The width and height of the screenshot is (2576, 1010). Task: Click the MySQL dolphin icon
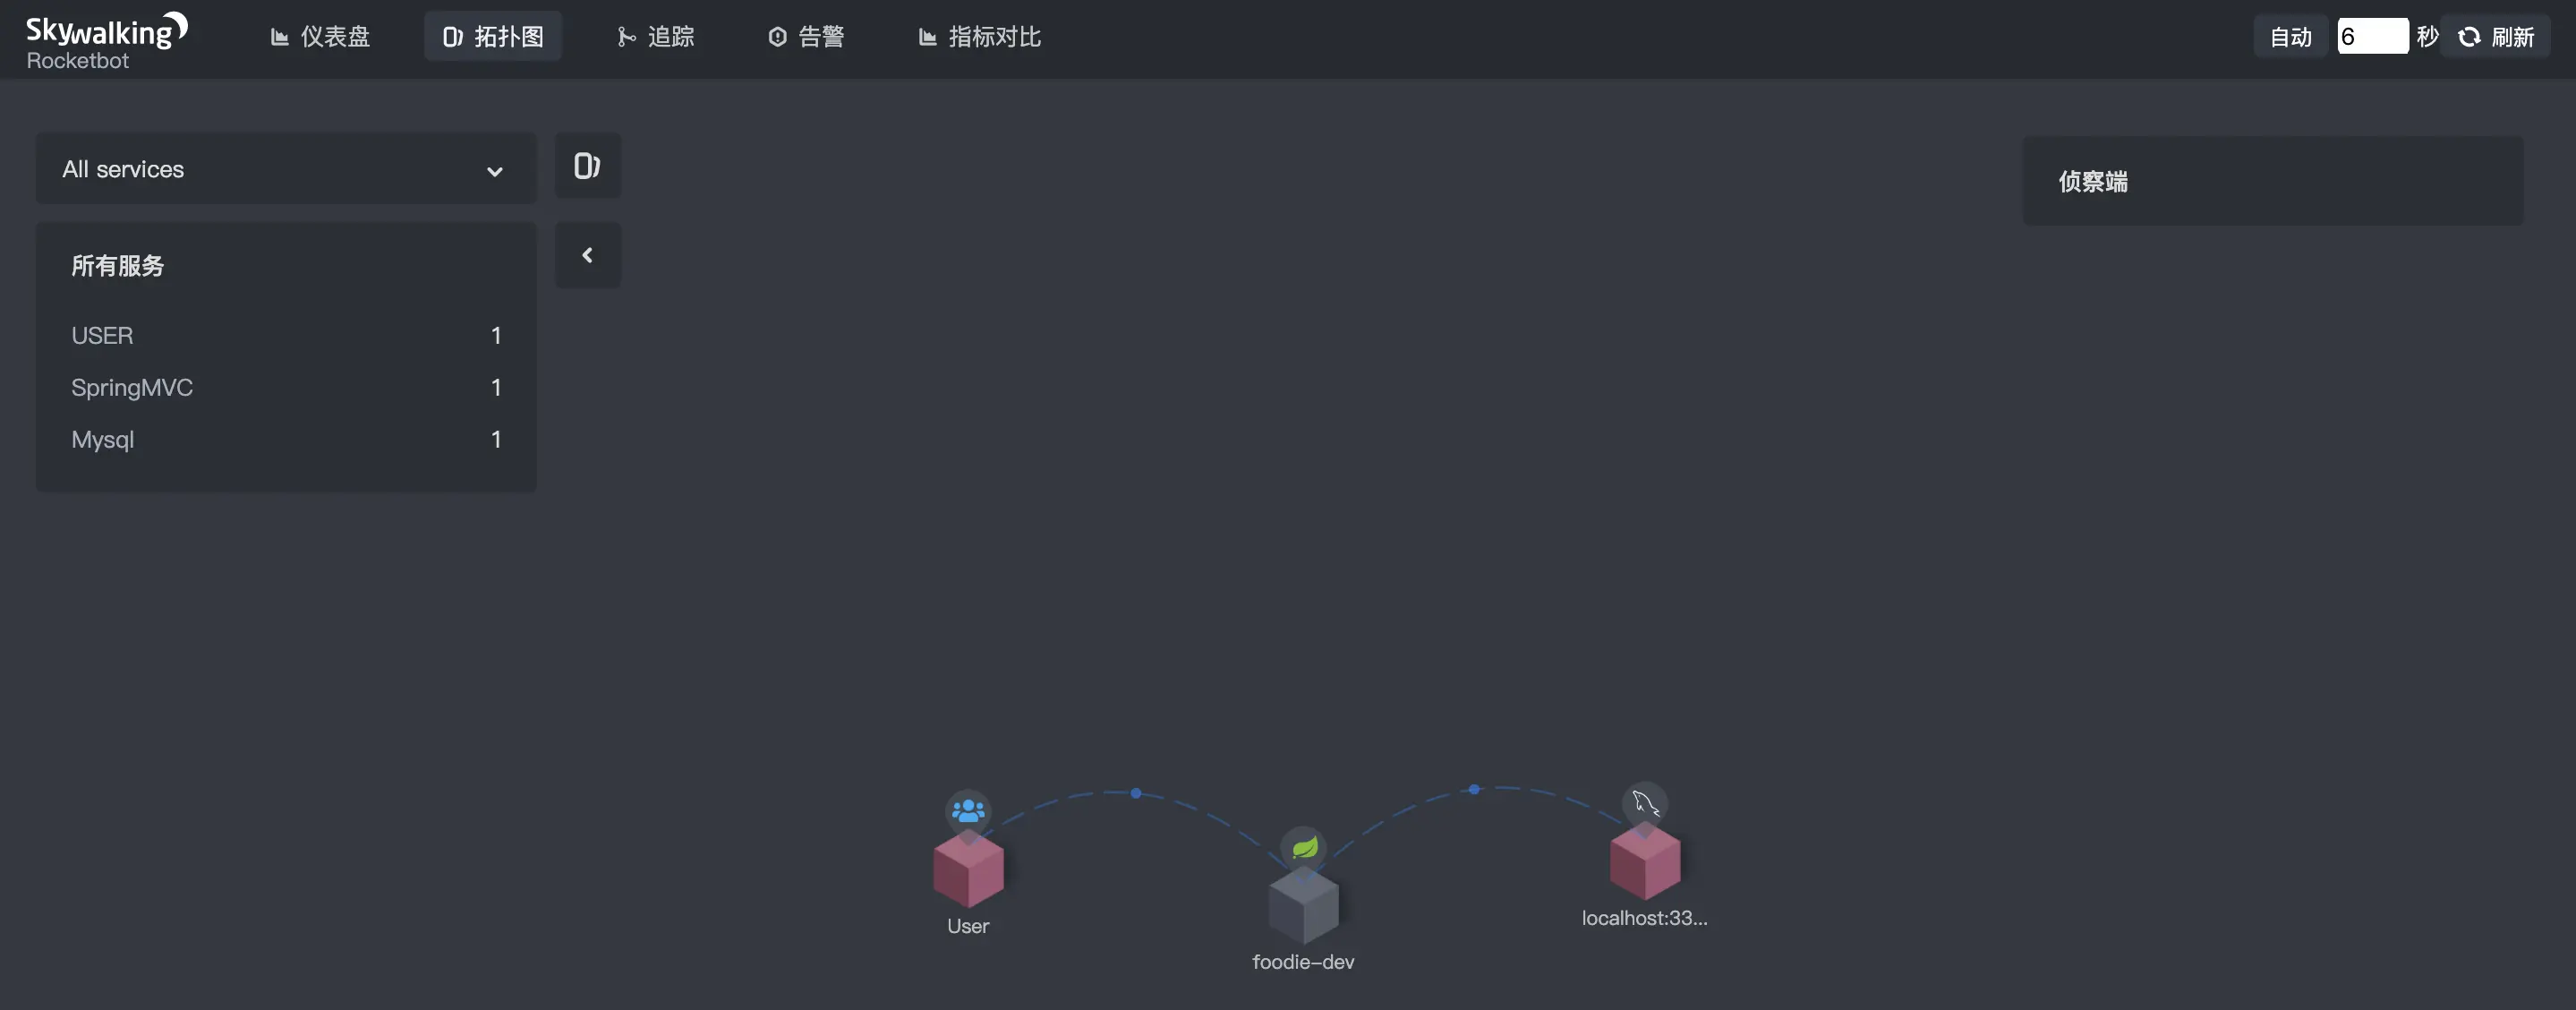click(x=1644, y=803)
